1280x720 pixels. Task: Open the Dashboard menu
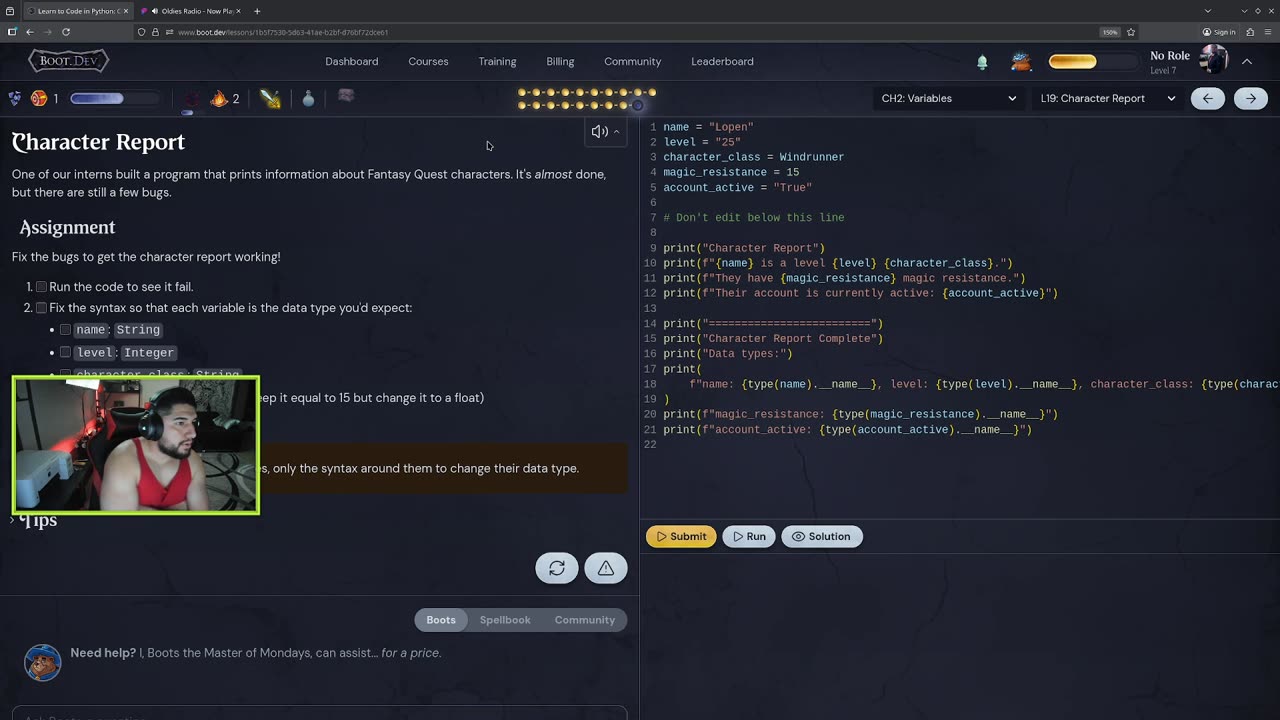click(352, 61)
